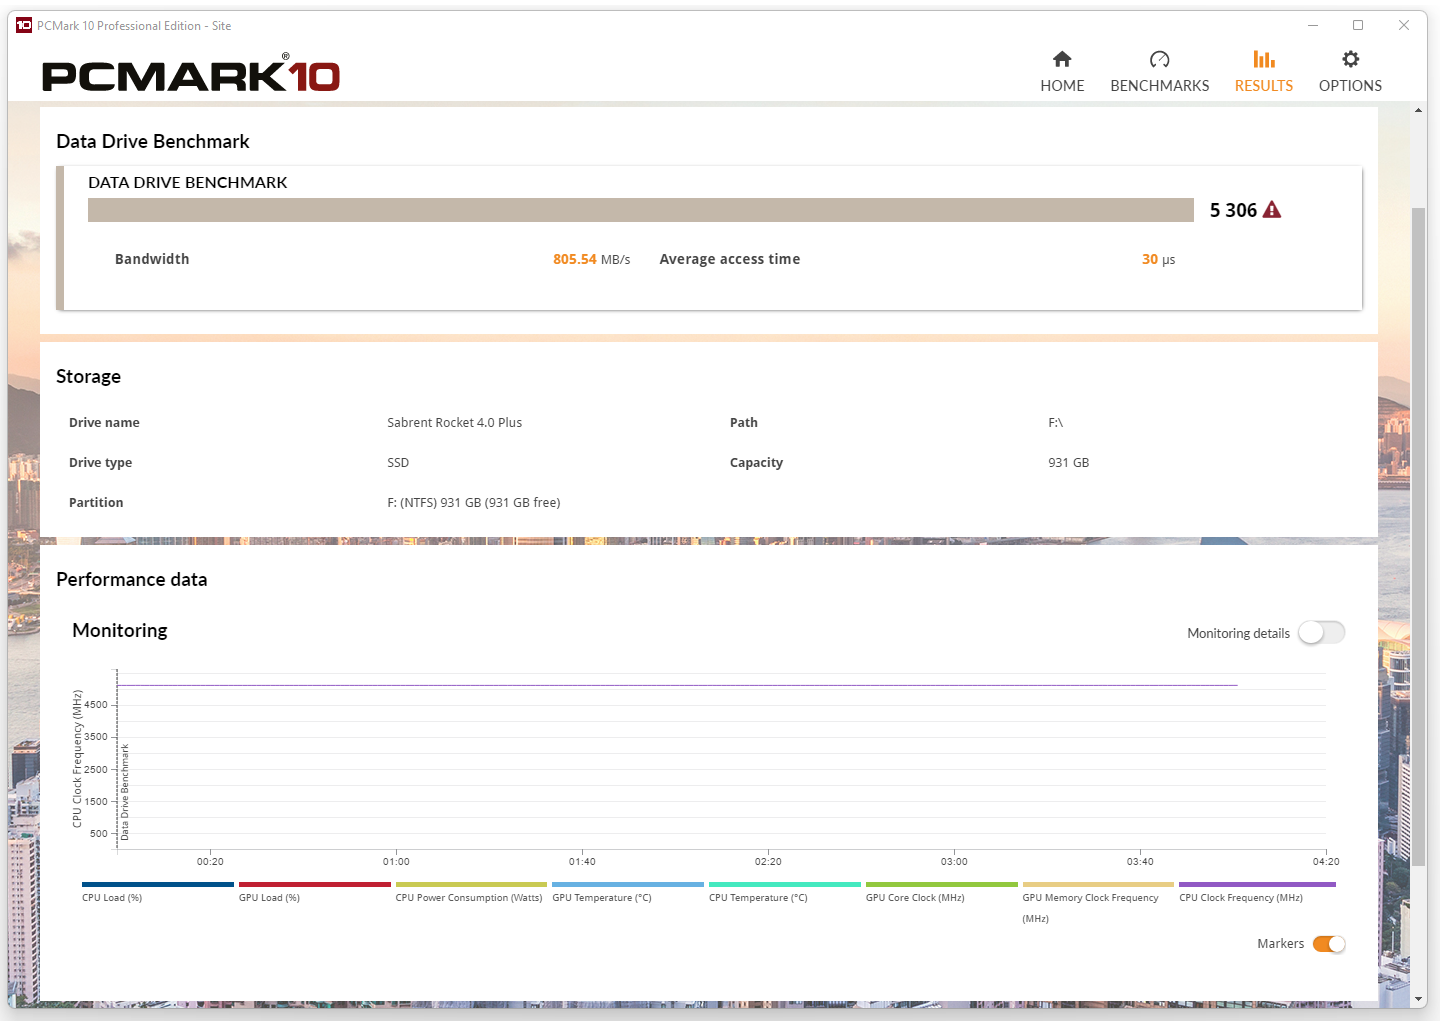Click the Data Drive Benchmark chart marker
The height and width of the screenshot is (1021, 1440).
pos(125,792)
